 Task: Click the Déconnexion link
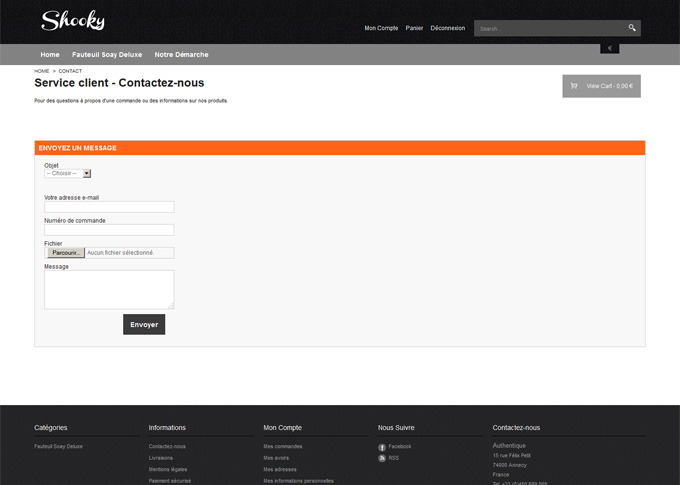(x=447, y=28)
